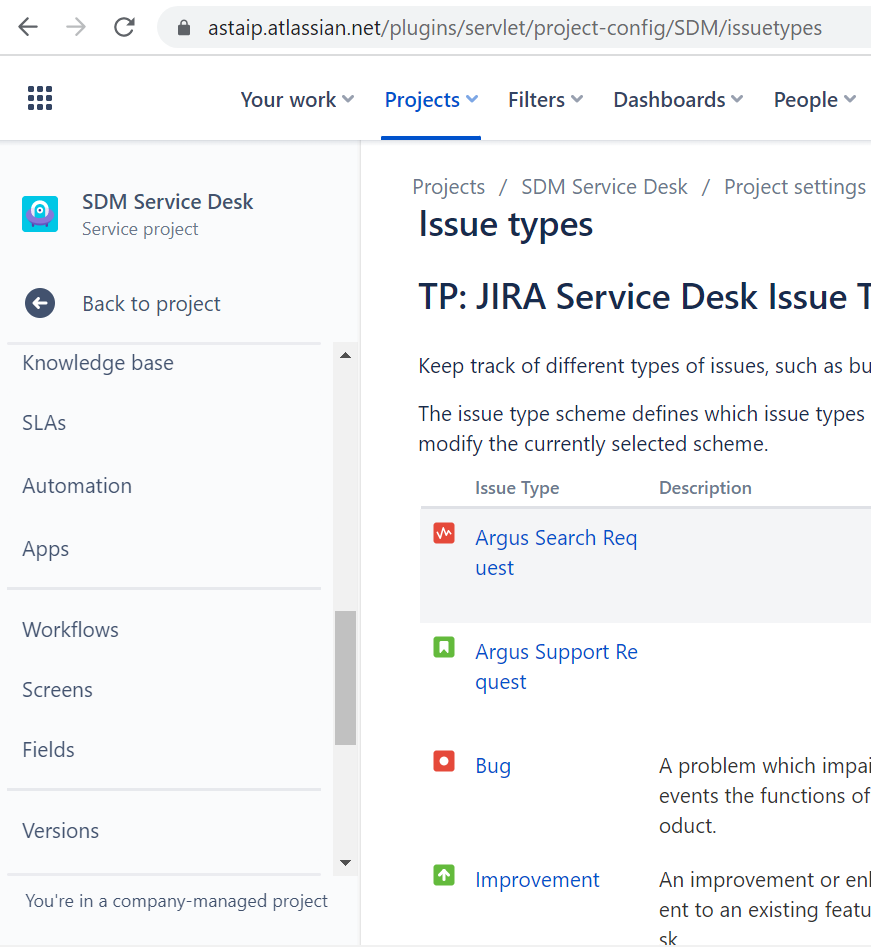Image resolution: width=871 pixels, height=947 pixels.
Task: Open Apps in the sidebar
Action: pyautogui.click(x=46, y=549)
